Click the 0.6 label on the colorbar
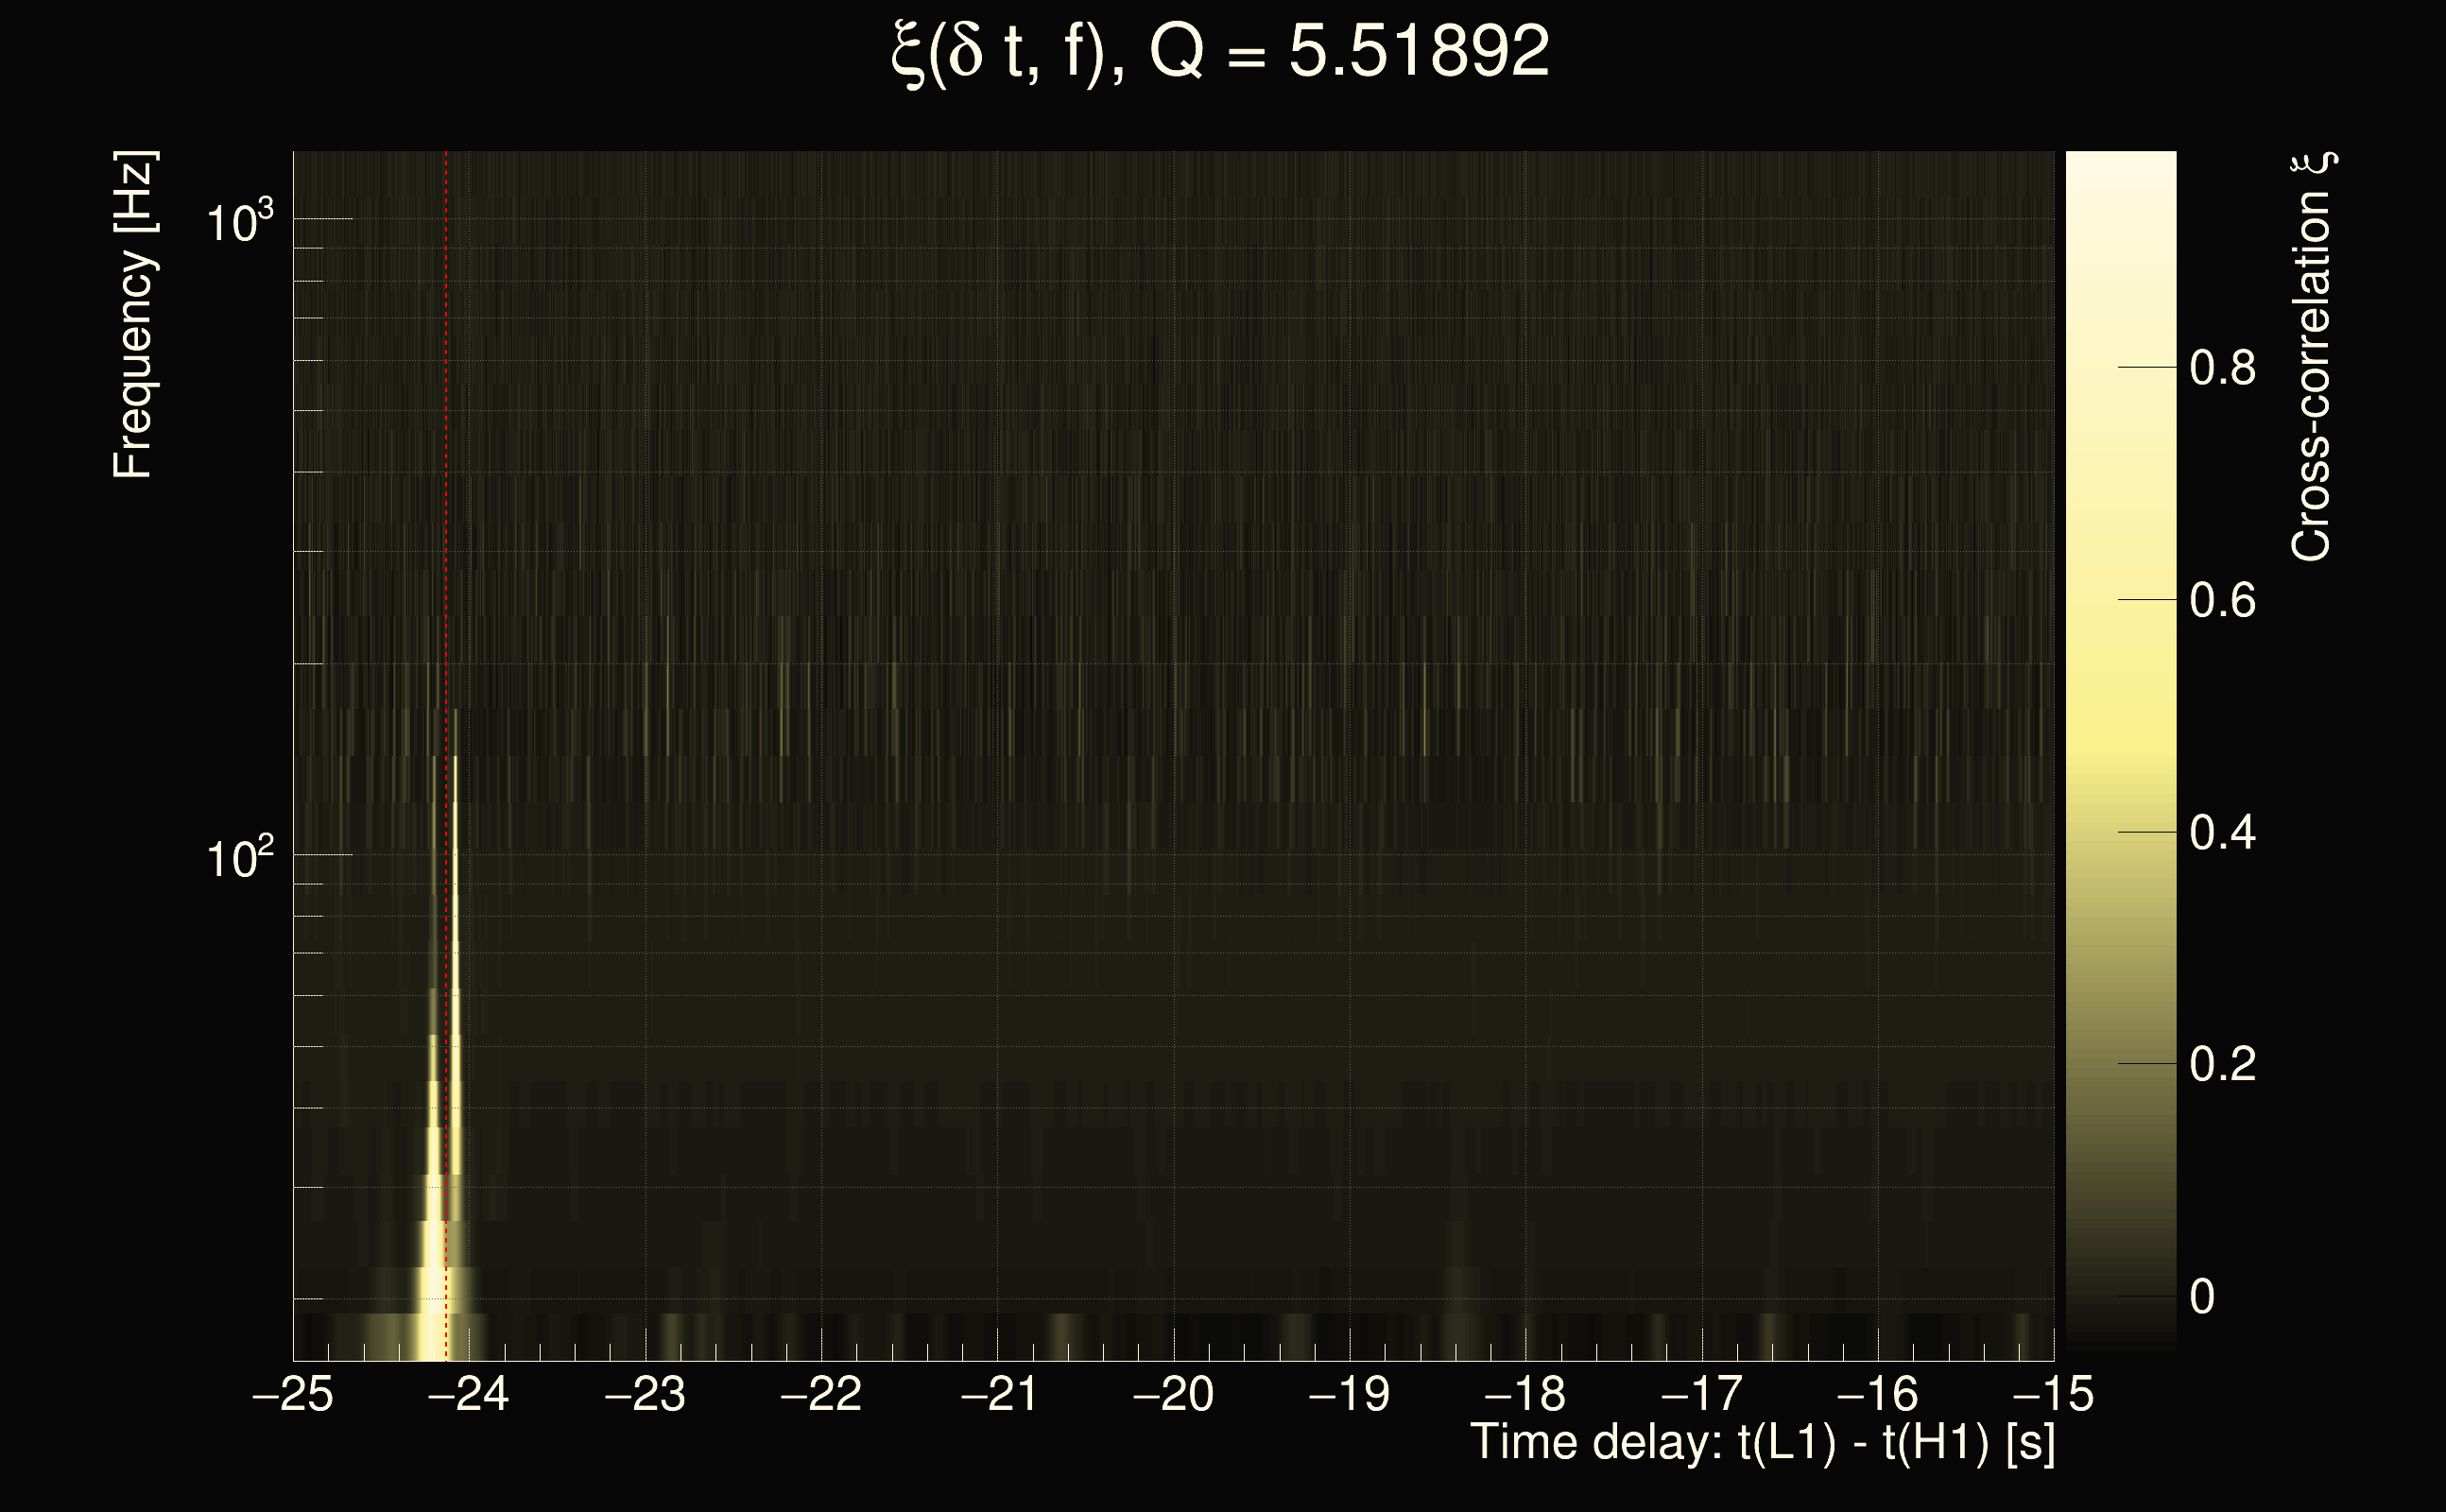The image size is (2446, 1512). (2222, 600)
